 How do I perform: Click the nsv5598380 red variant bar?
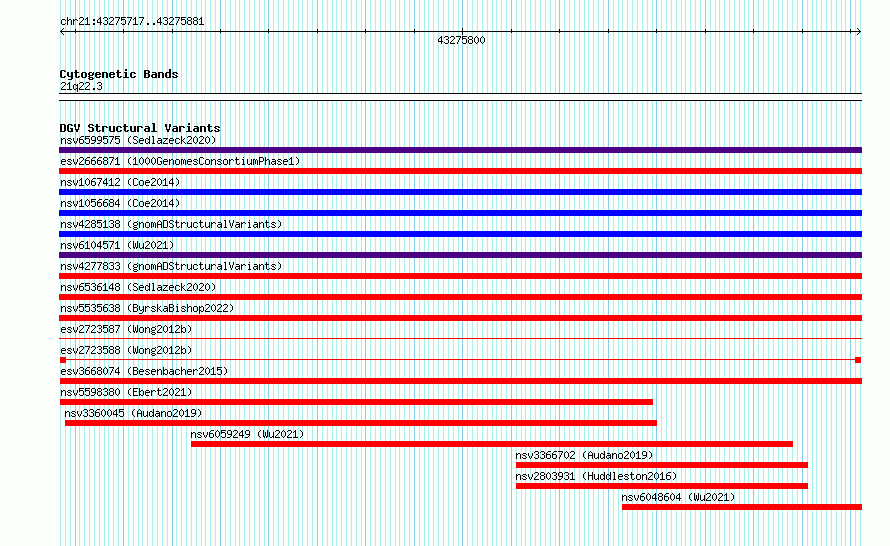pos(356,402)
